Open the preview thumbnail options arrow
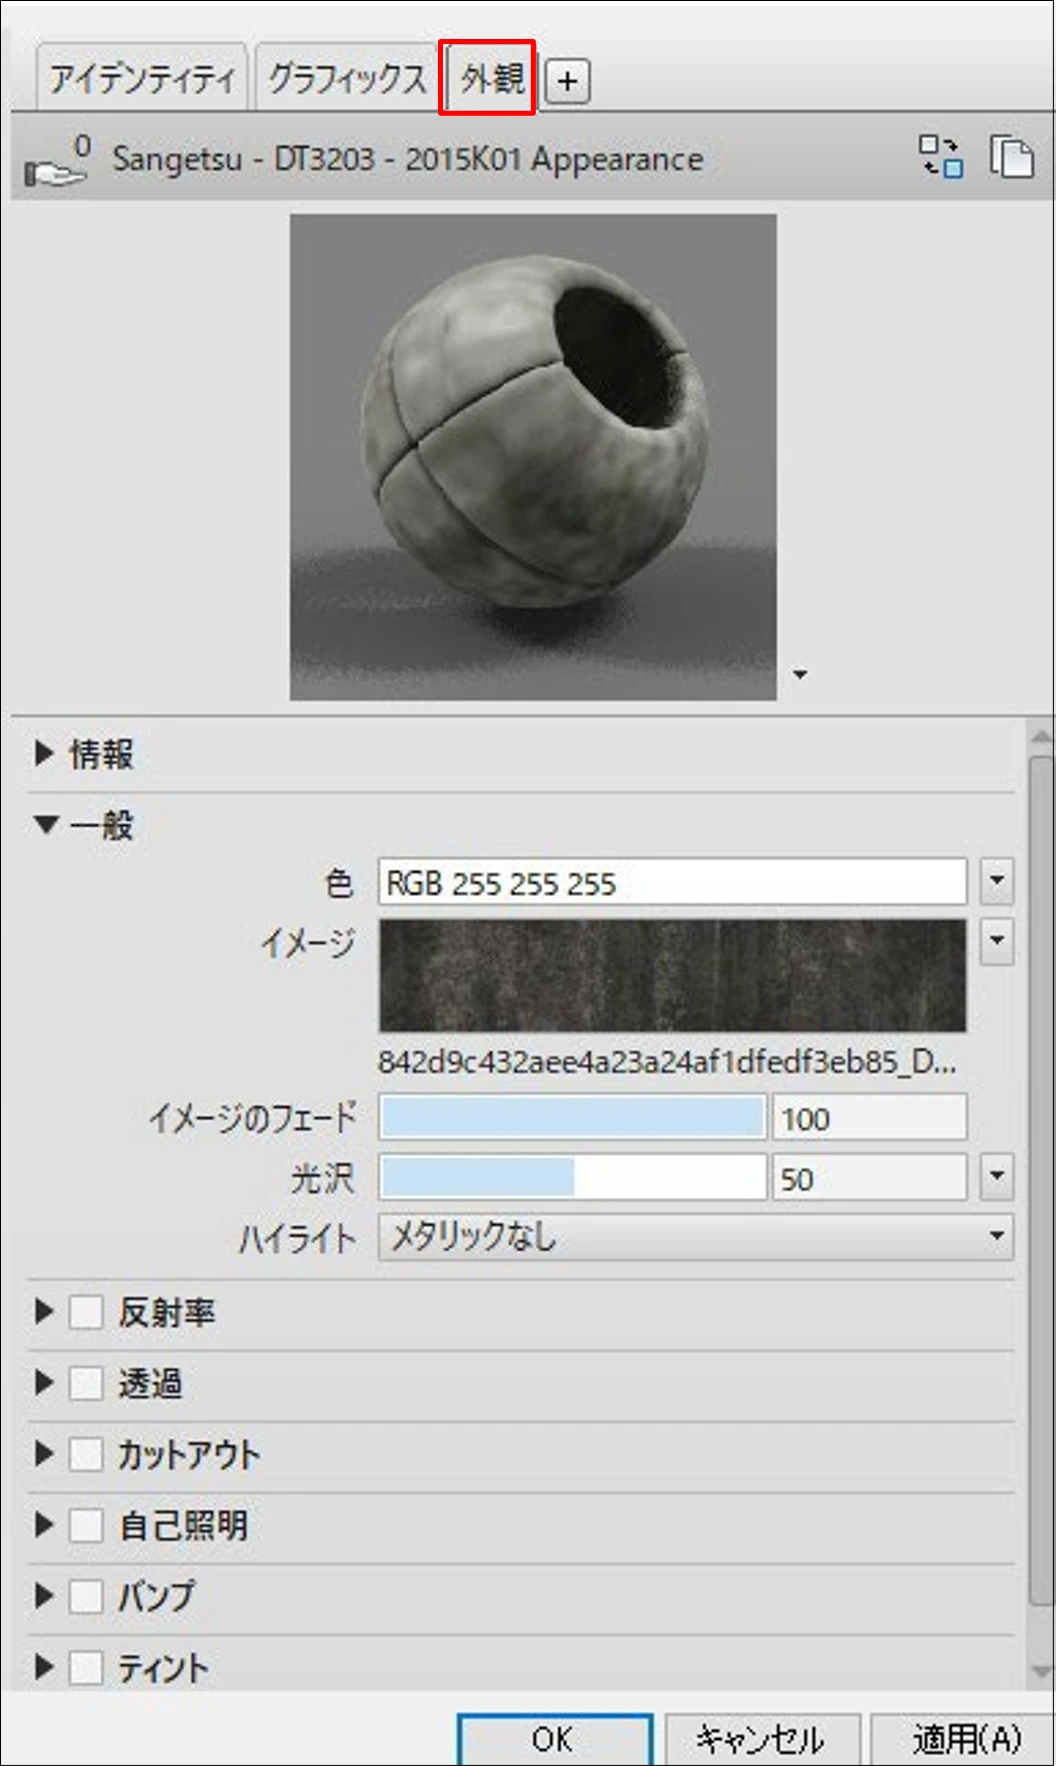Image resolution: width=1056 pixels, height=1766 pixels. coord(800,674)
